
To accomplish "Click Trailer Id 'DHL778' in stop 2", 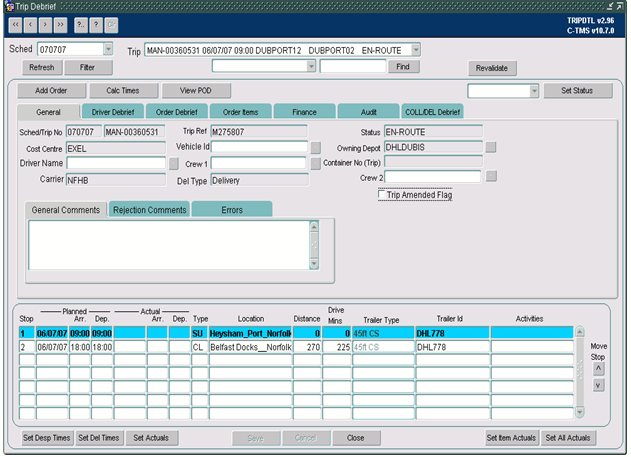I will click(452, 347).
